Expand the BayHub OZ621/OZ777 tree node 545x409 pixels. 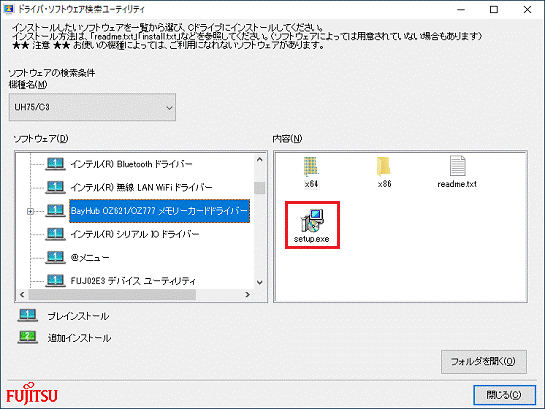coord(31,211)
